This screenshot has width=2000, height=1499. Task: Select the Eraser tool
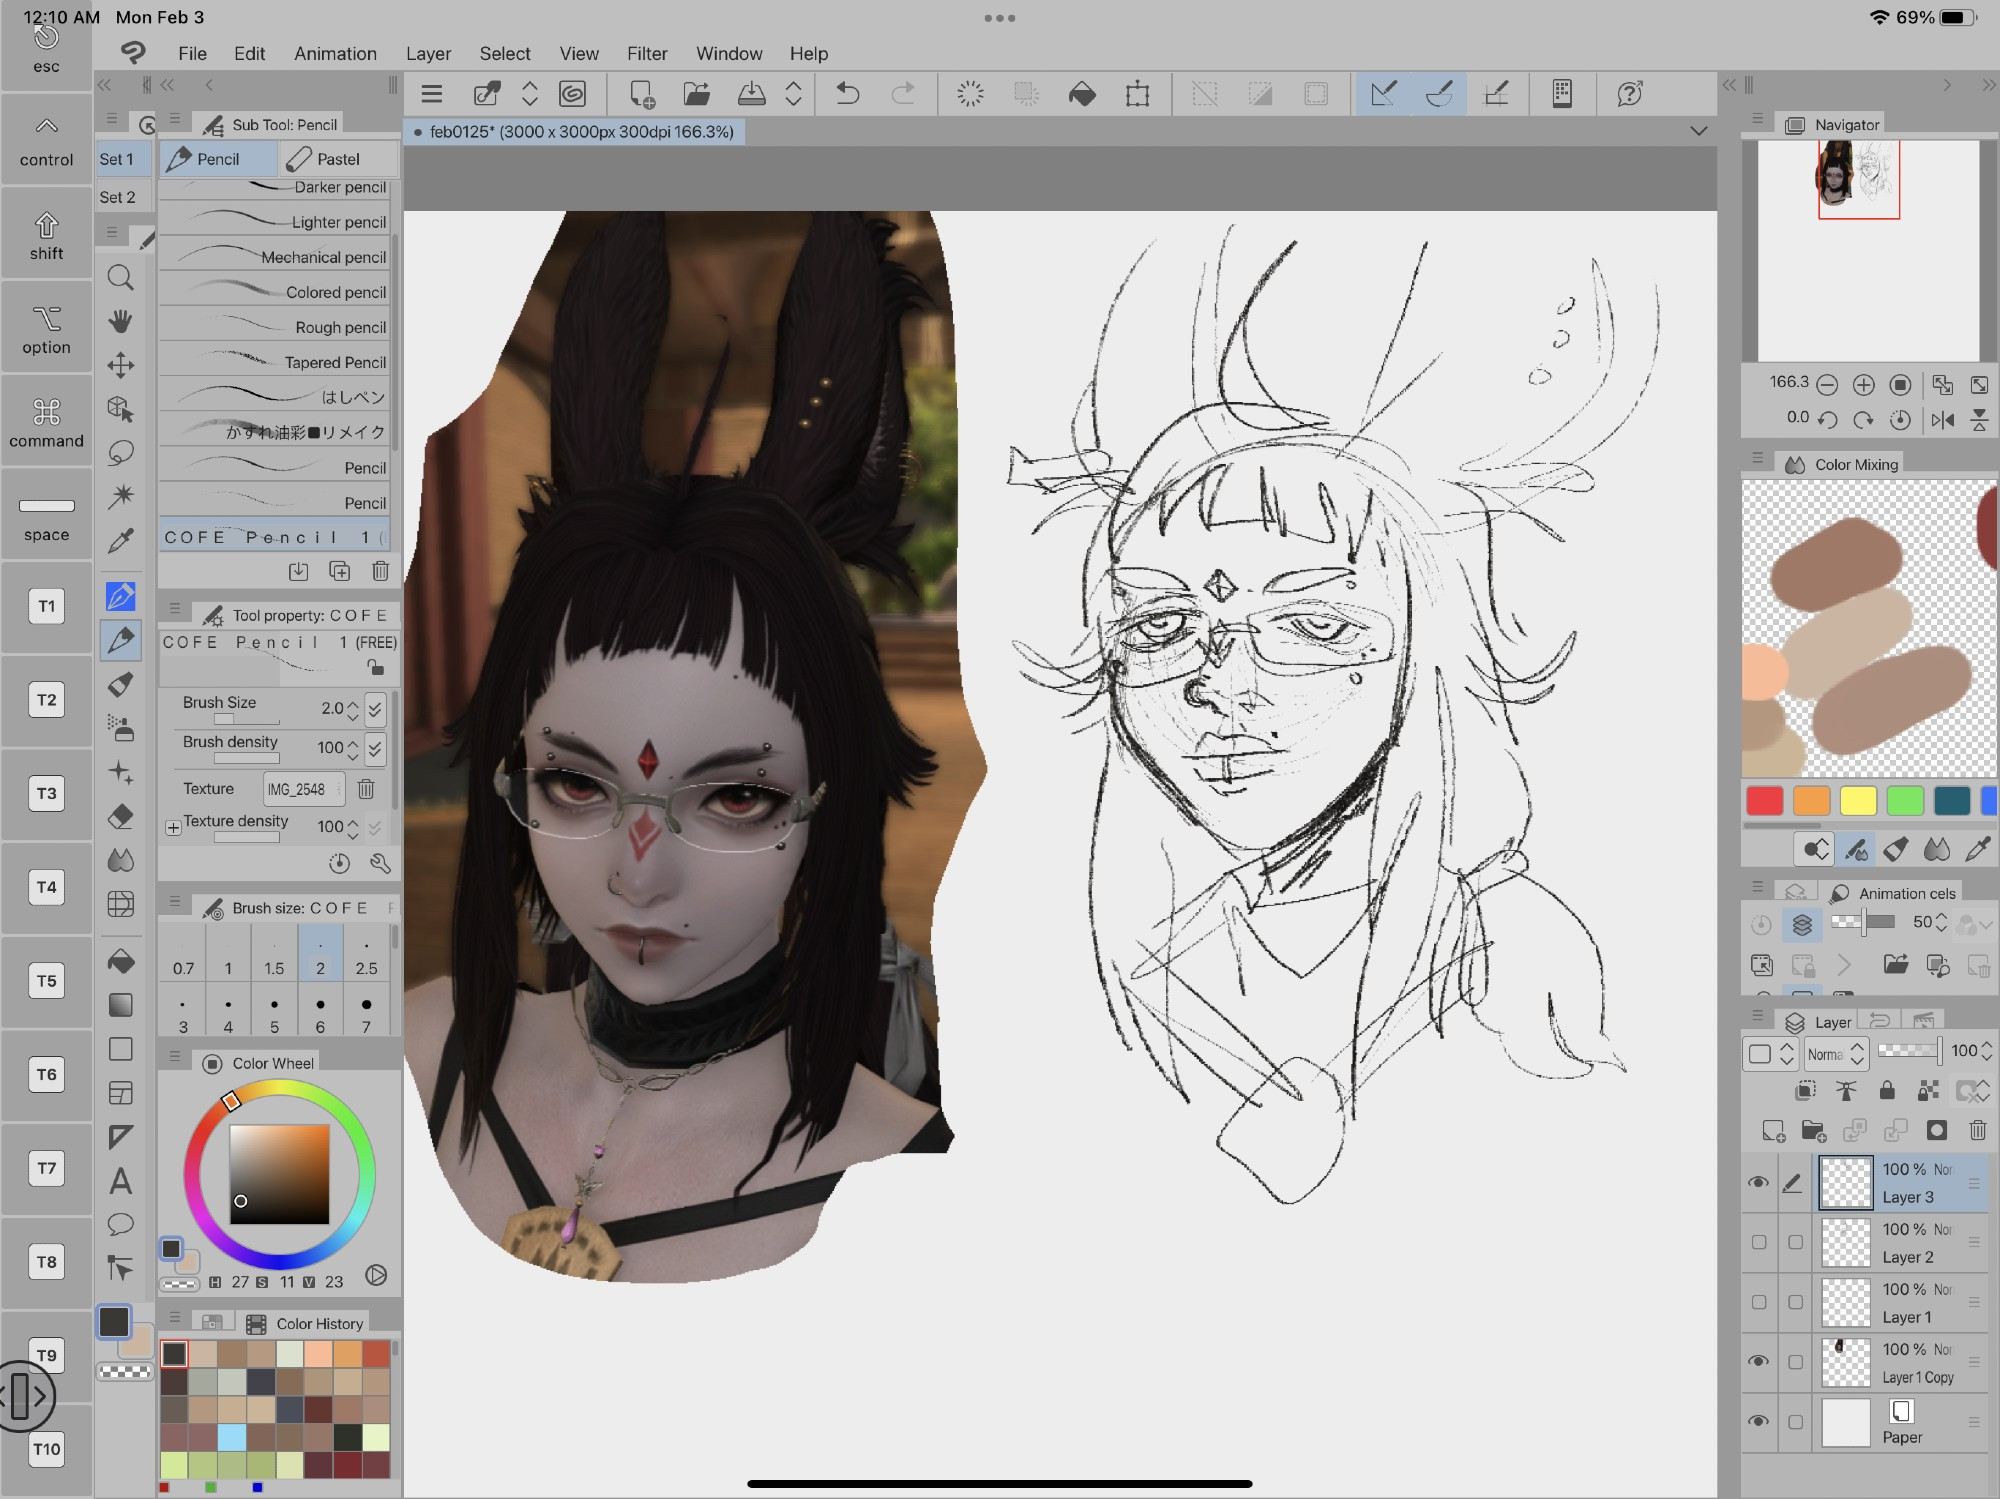click(120, 817)
